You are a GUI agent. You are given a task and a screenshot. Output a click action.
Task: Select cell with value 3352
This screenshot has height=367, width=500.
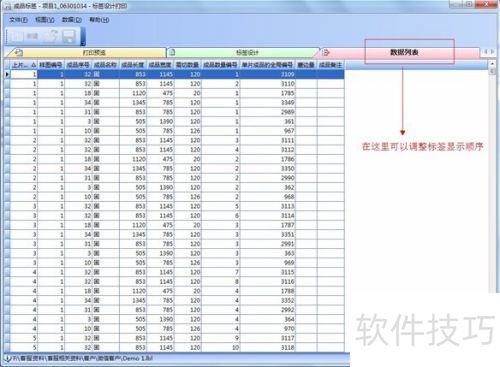(x=268, y=300)
